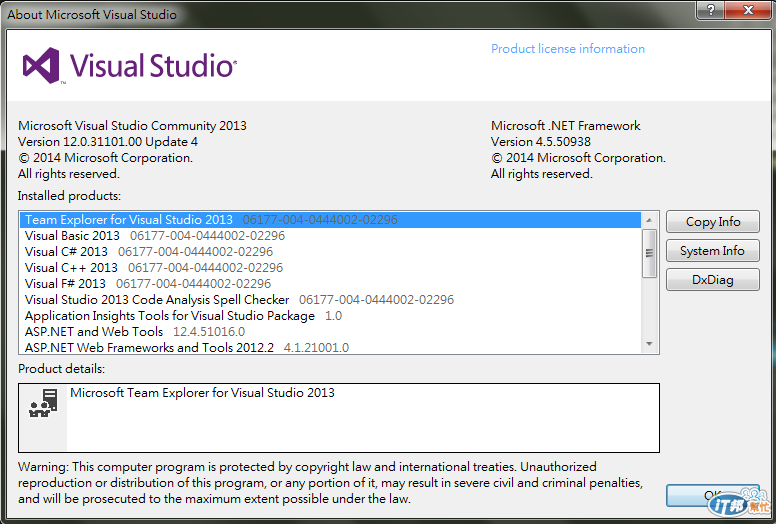Select ASP.NET and Web Tools entry
776x524 pixels.
(x=331, y=332)
